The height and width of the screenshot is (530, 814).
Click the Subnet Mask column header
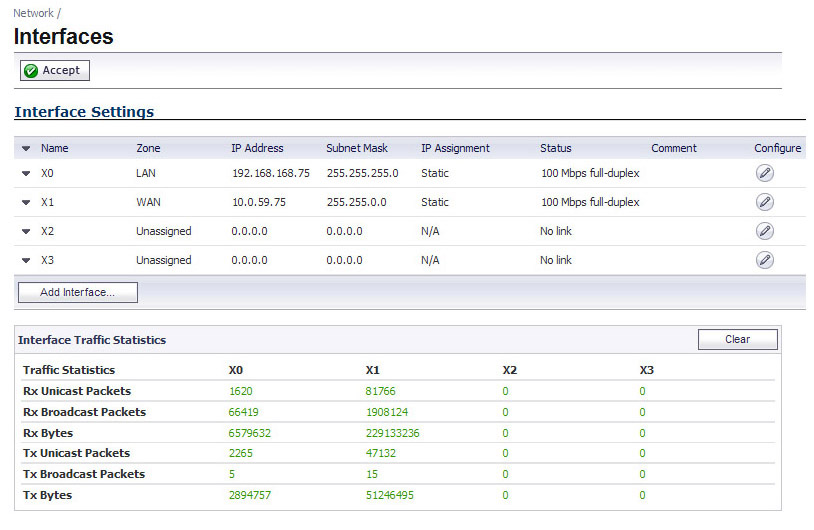tap(357, 148)
